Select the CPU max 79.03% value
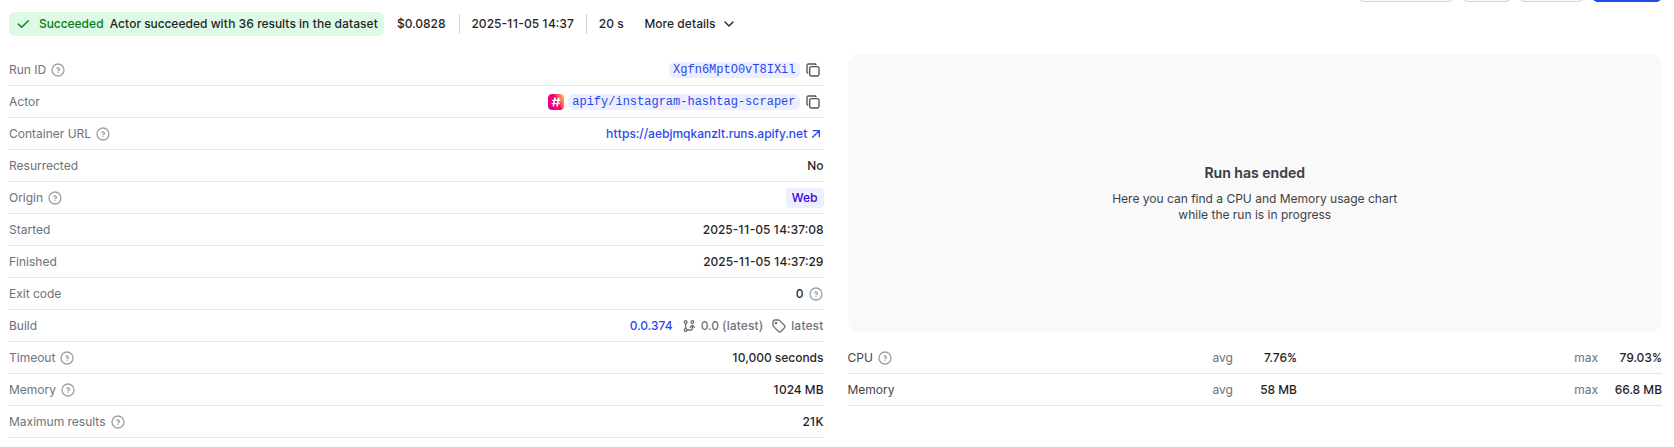This screenshot has width=1674, height=447. tap(1640, 358)
